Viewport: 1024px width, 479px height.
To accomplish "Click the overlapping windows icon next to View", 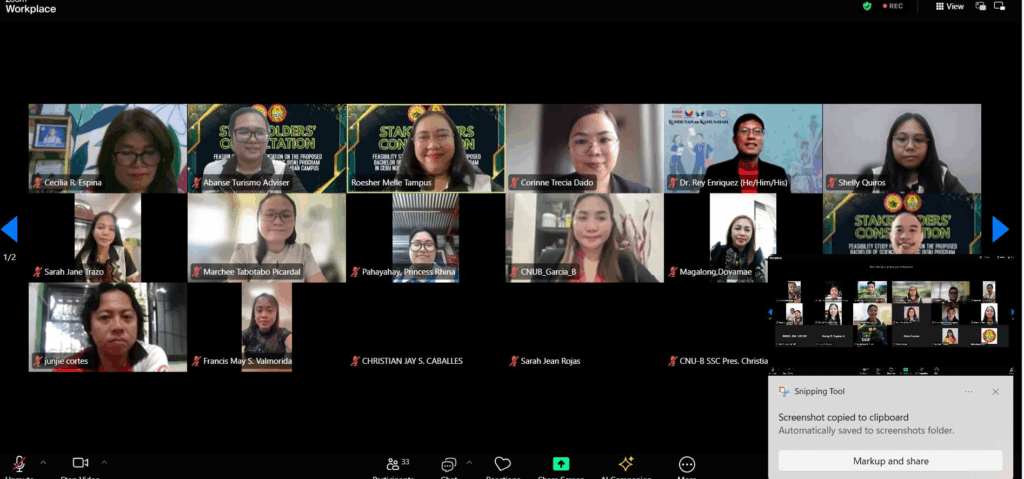I will (981, 6).
